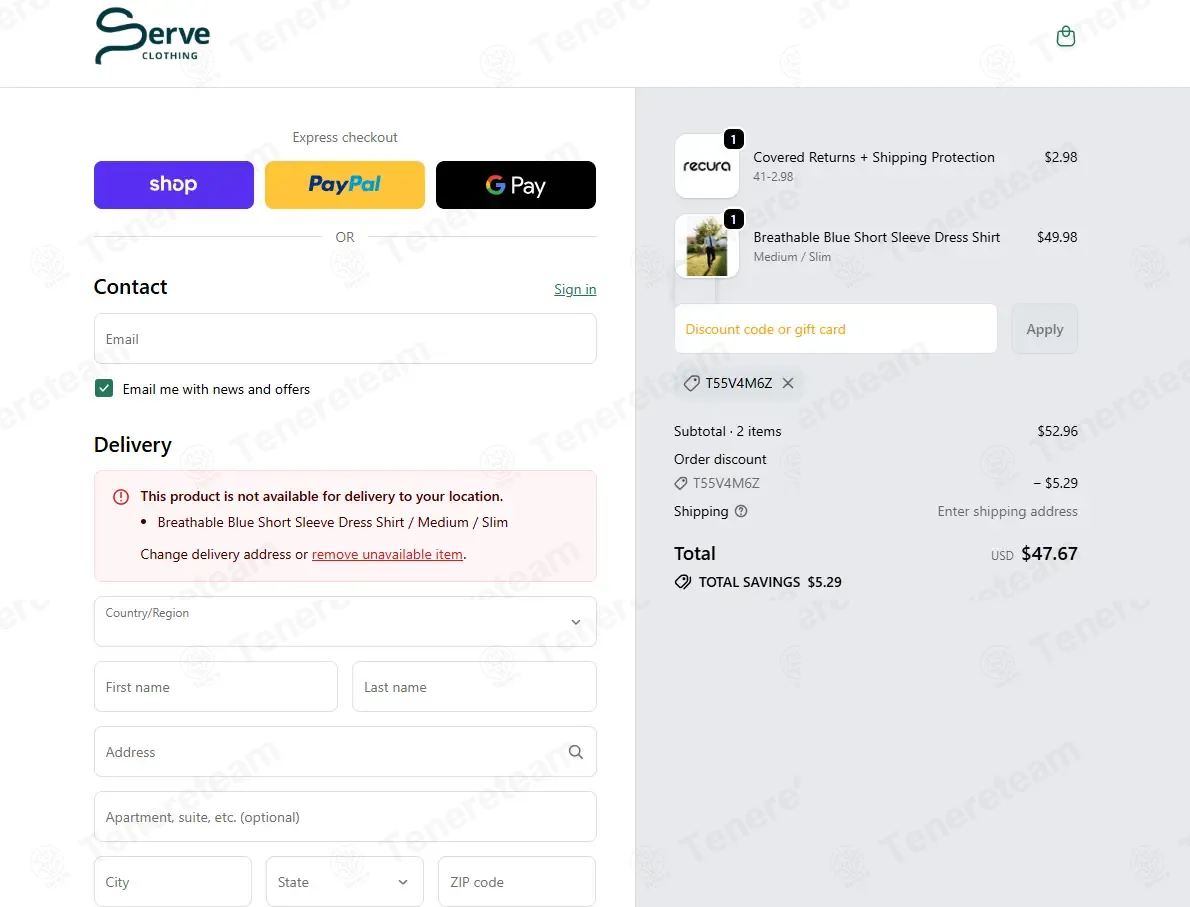Focus the Last name field

click(x=474, y=687)
